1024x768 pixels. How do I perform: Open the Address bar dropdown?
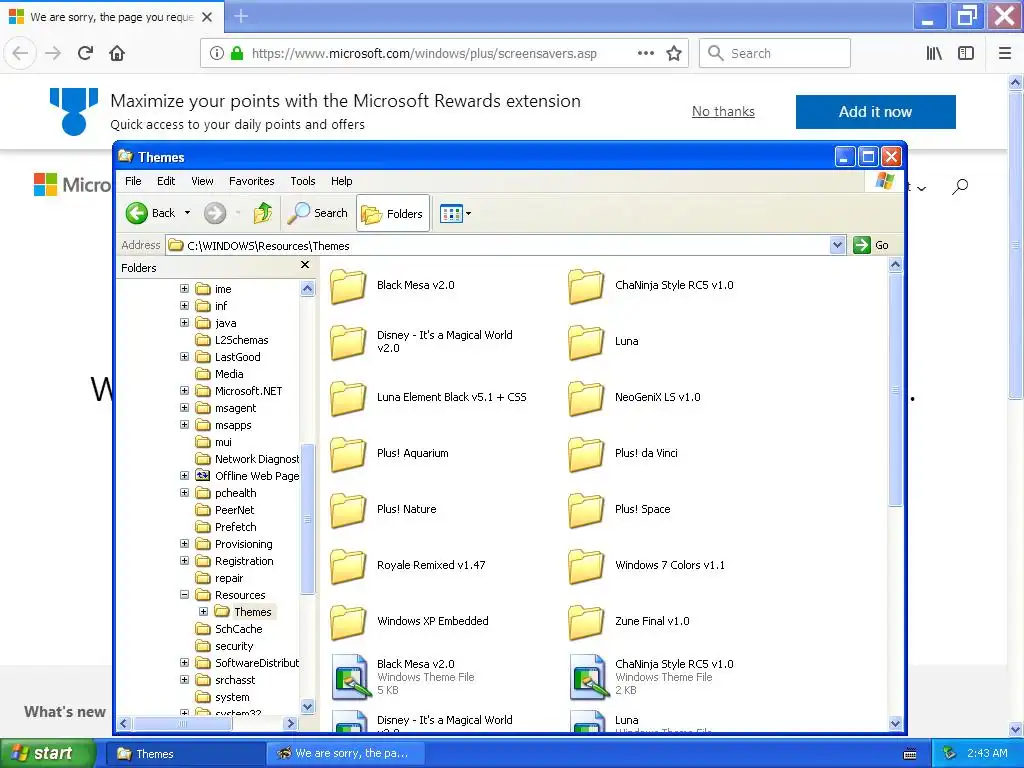pyautogui.click(x=837, y=245)
